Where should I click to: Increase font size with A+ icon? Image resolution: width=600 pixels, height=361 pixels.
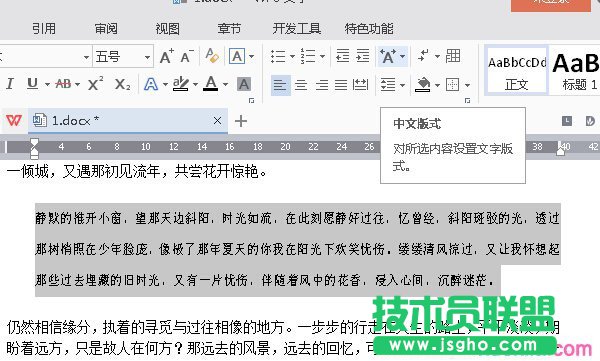(x=166, y=56)
